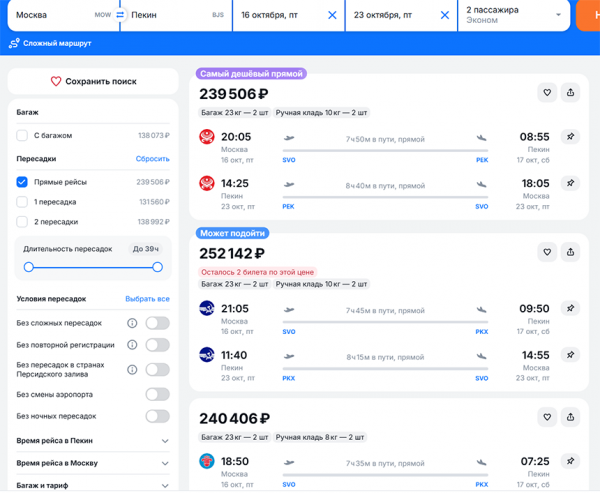Open the 2 пассажира Эконом dropdown
Screen dimensions: 600x493
pyautogui.click(x=514, y=15)
